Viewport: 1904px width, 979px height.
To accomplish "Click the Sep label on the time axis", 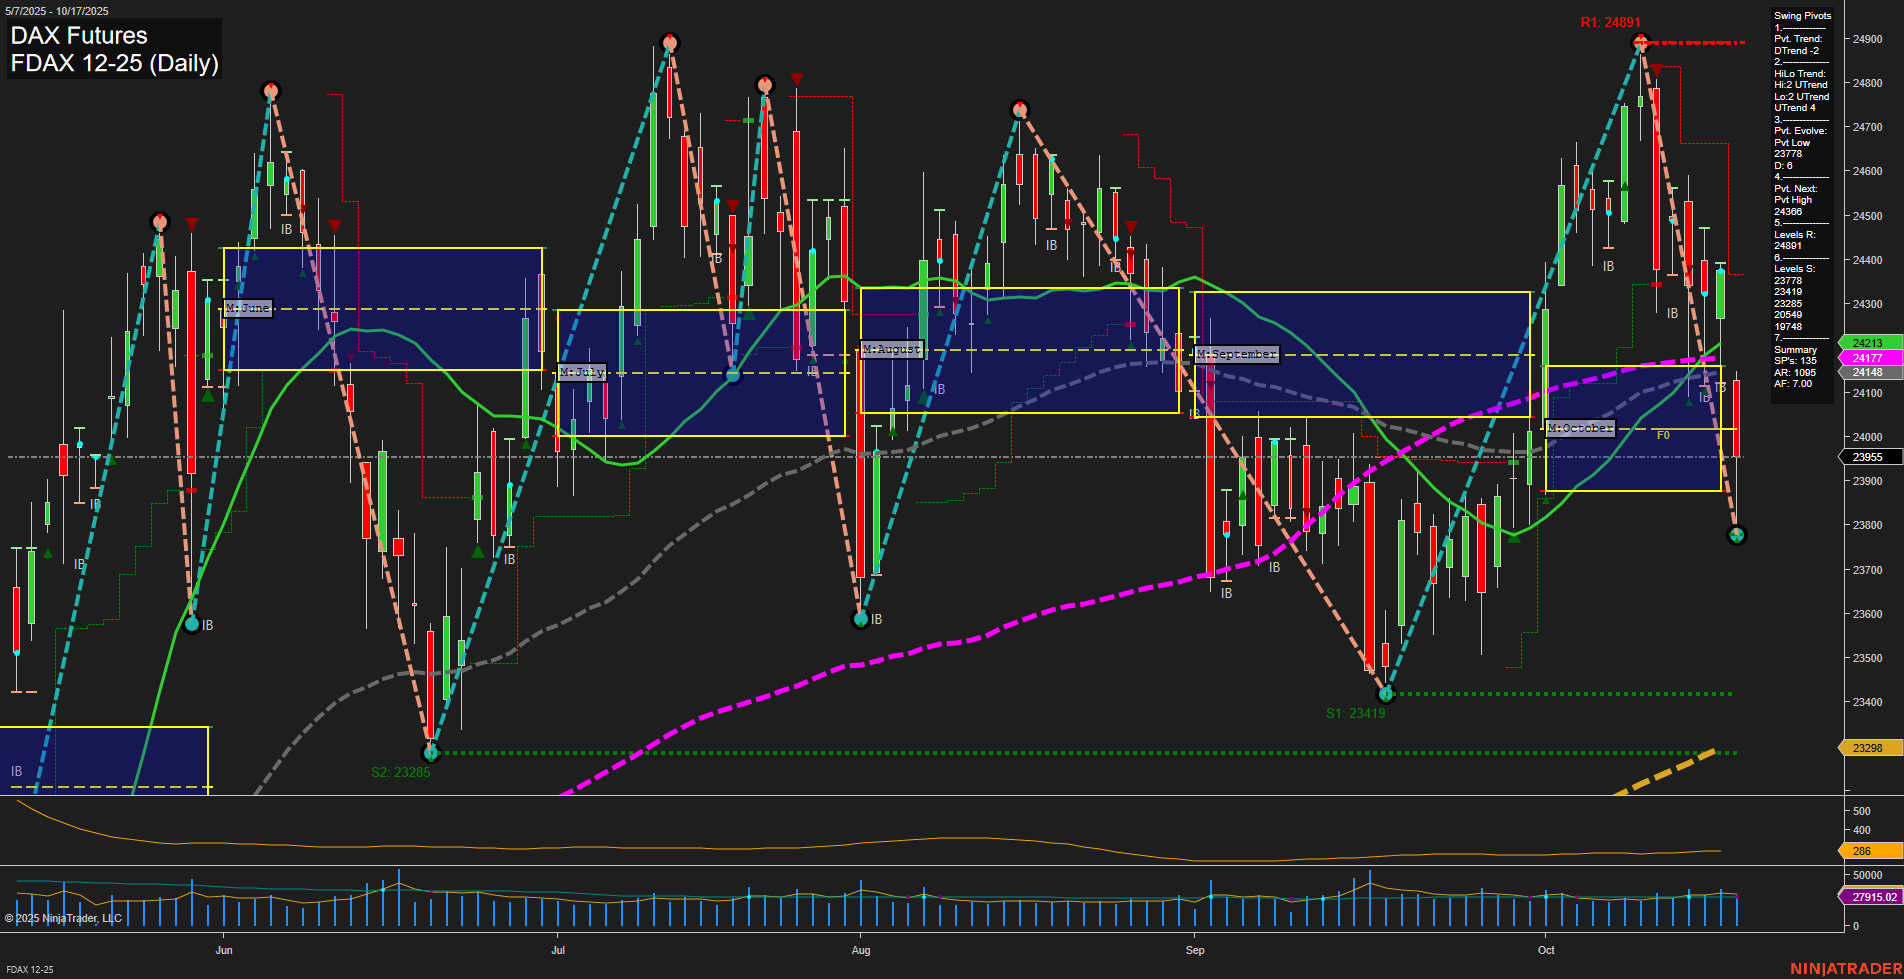I will coord(1195,950).
